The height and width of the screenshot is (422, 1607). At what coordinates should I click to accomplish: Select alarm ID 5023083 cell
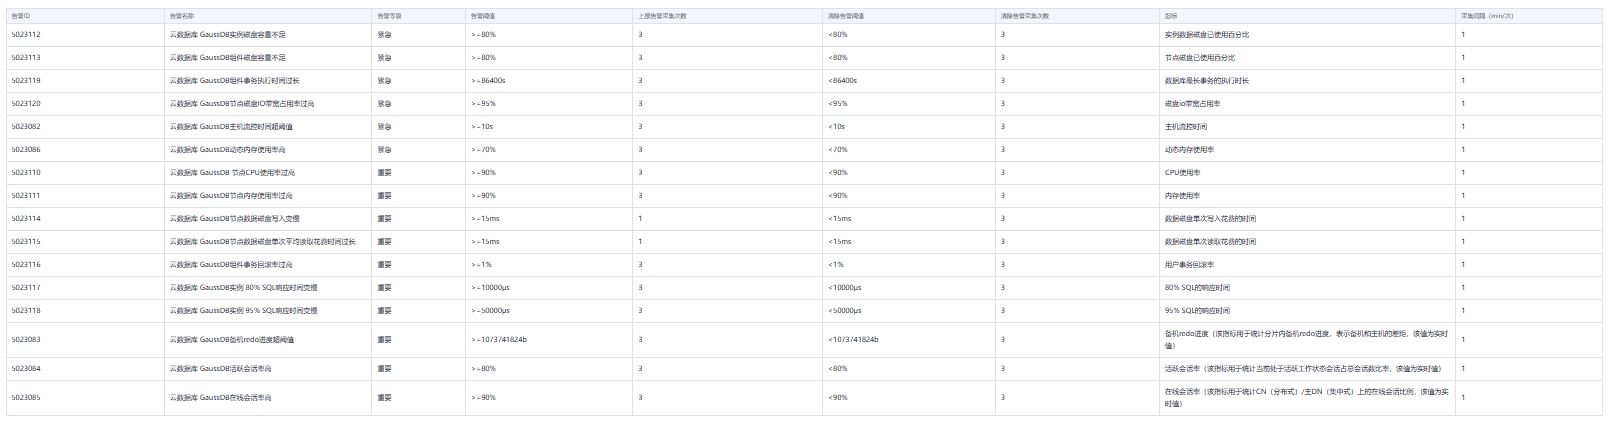pyautogui.click(x=26, y=339)
